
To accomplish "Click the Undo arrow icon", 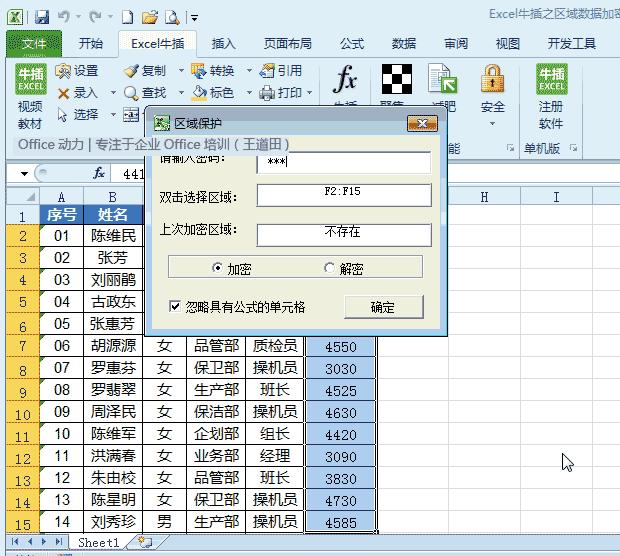I will (x=64, y=17).
